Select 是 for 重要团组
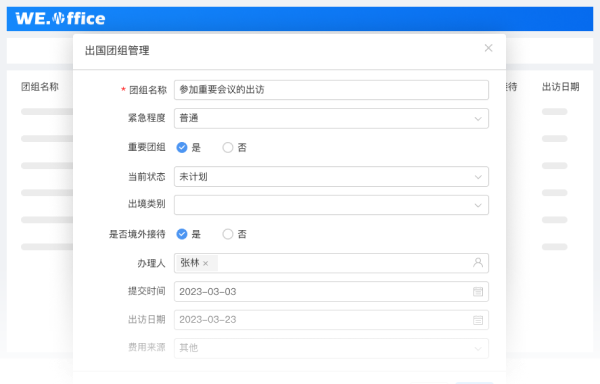The image size is (600, 384). (x=182, y=148)
